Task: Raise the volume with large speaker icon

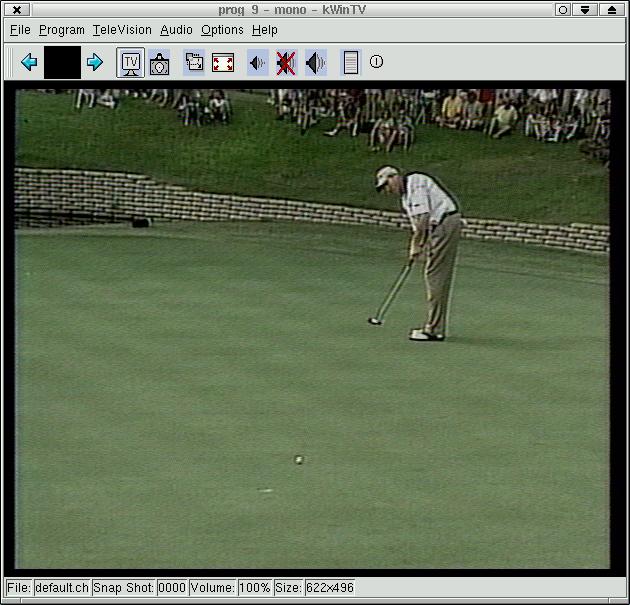Action: coord(316,63)
